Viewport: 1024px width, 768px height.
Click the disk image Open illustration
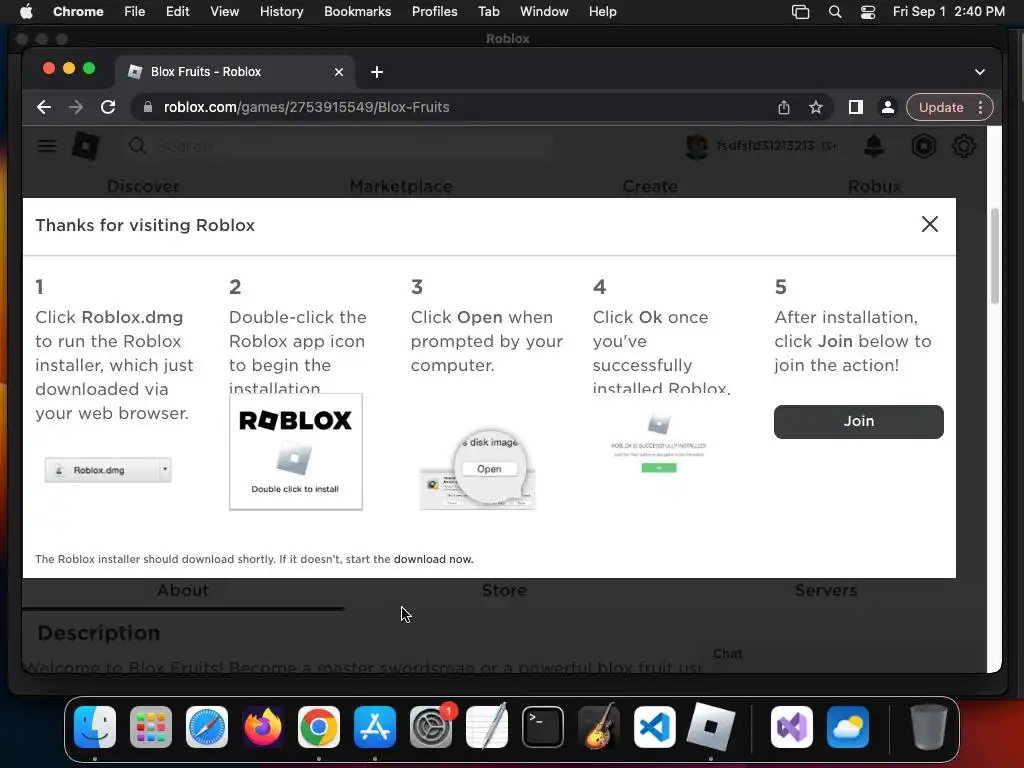point(477,467)
